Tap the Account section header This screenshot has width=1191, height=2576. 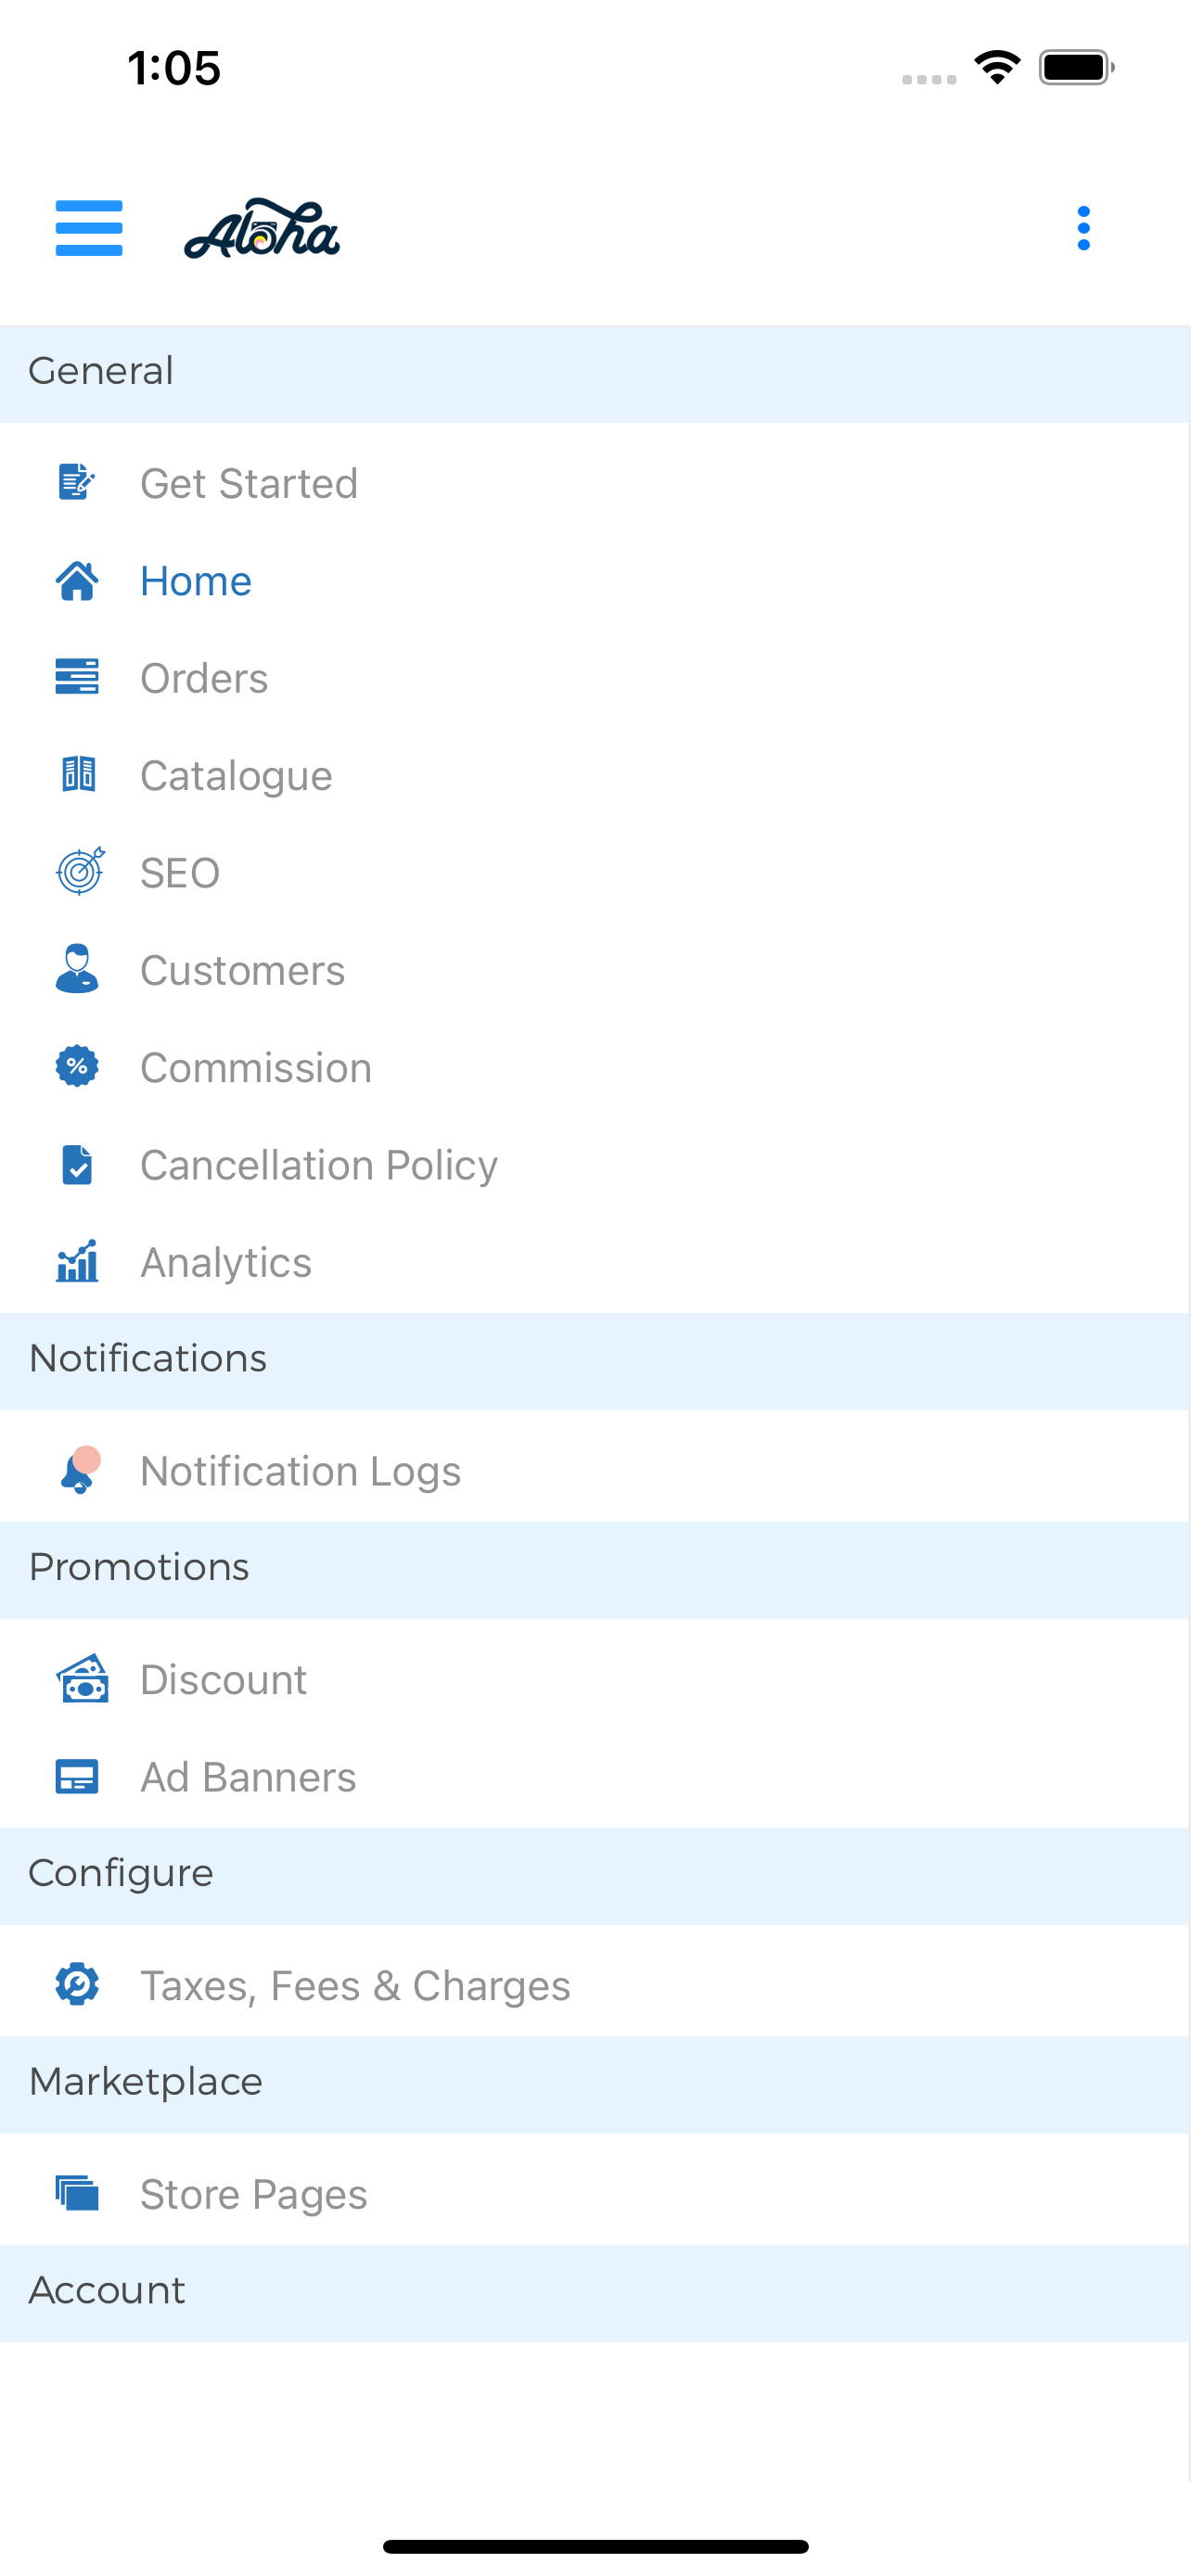pyautogui.click(x=595, y=2293)
